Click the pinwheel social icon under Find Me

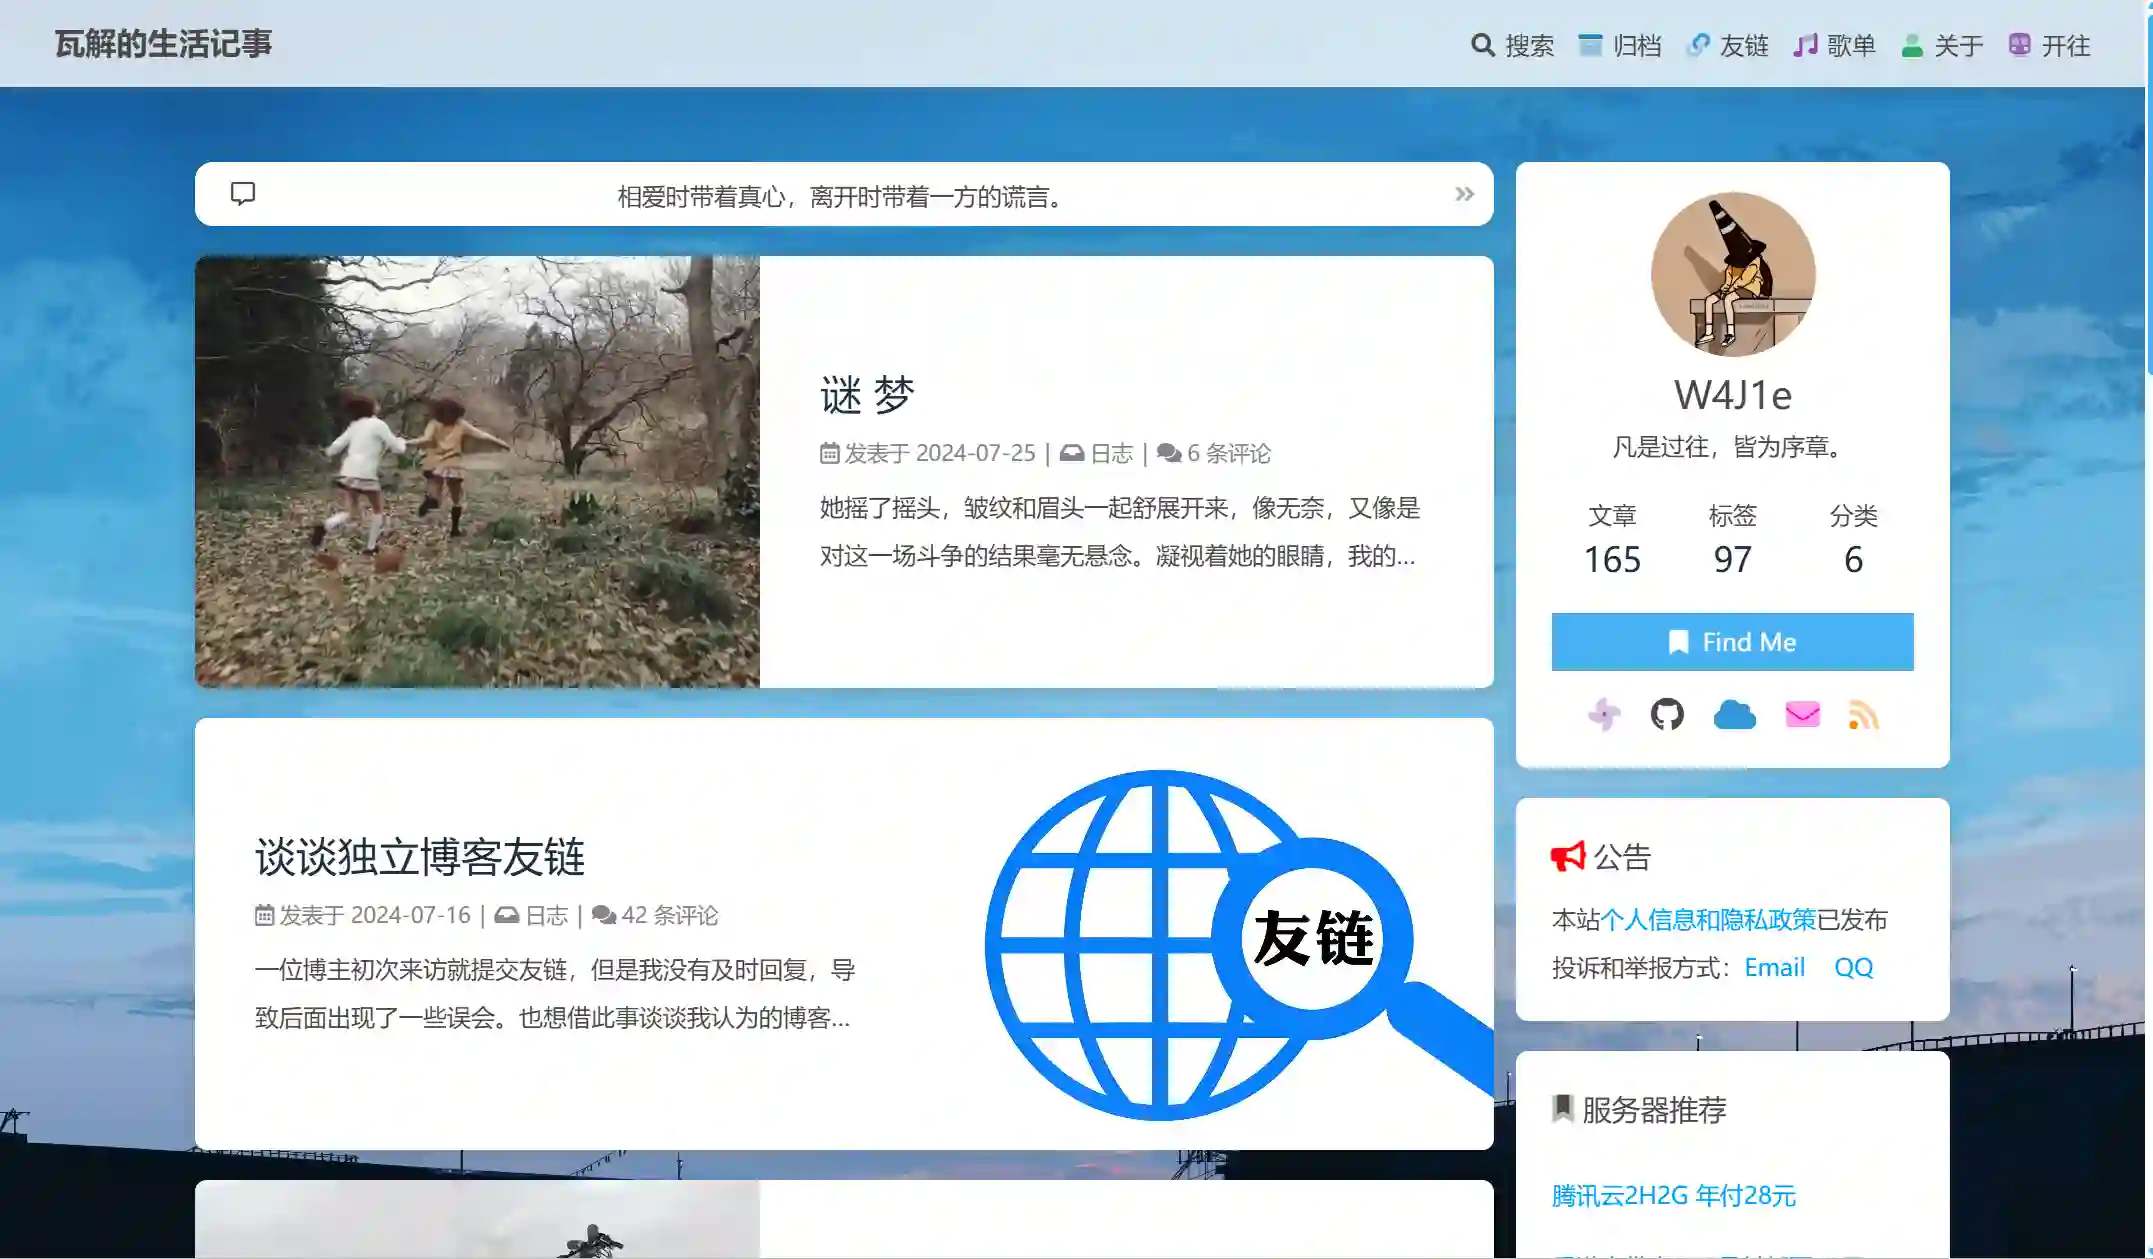[1604, 715]
